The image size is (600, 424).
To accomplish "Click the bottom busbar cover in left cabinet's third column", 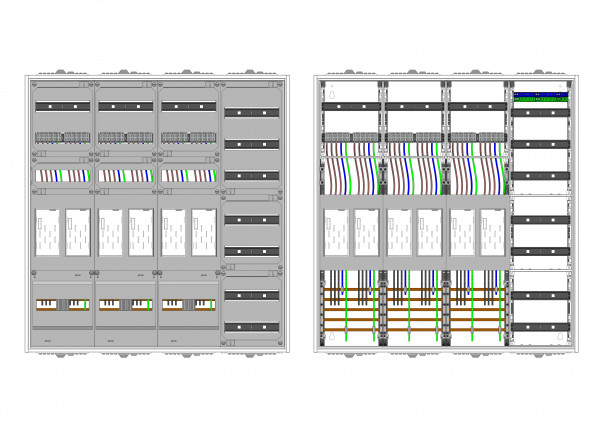I will coord(188,304).
